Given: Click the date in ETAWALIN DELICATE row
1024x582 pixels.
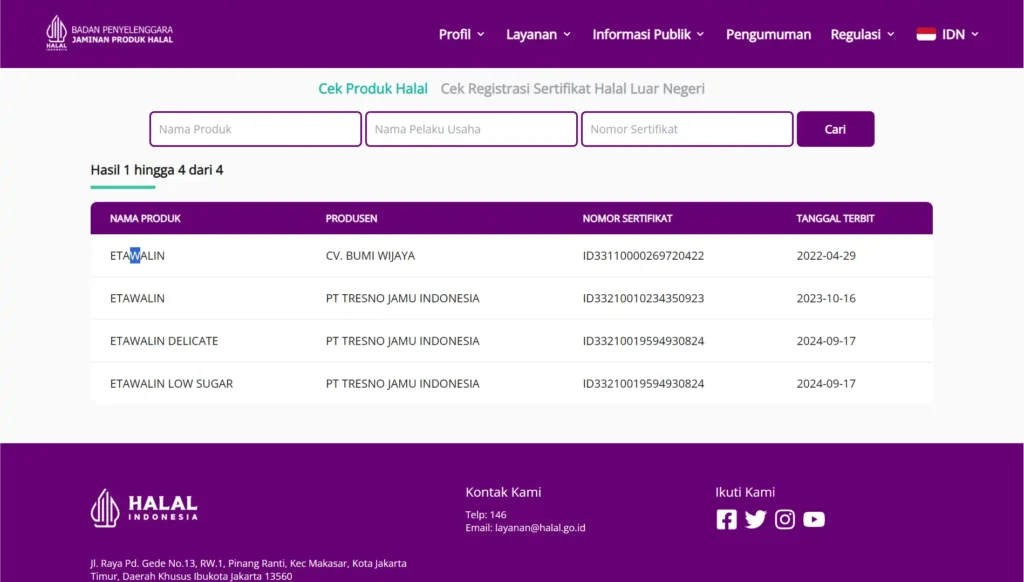Looking at the screenshot, I should coord(826,340).
